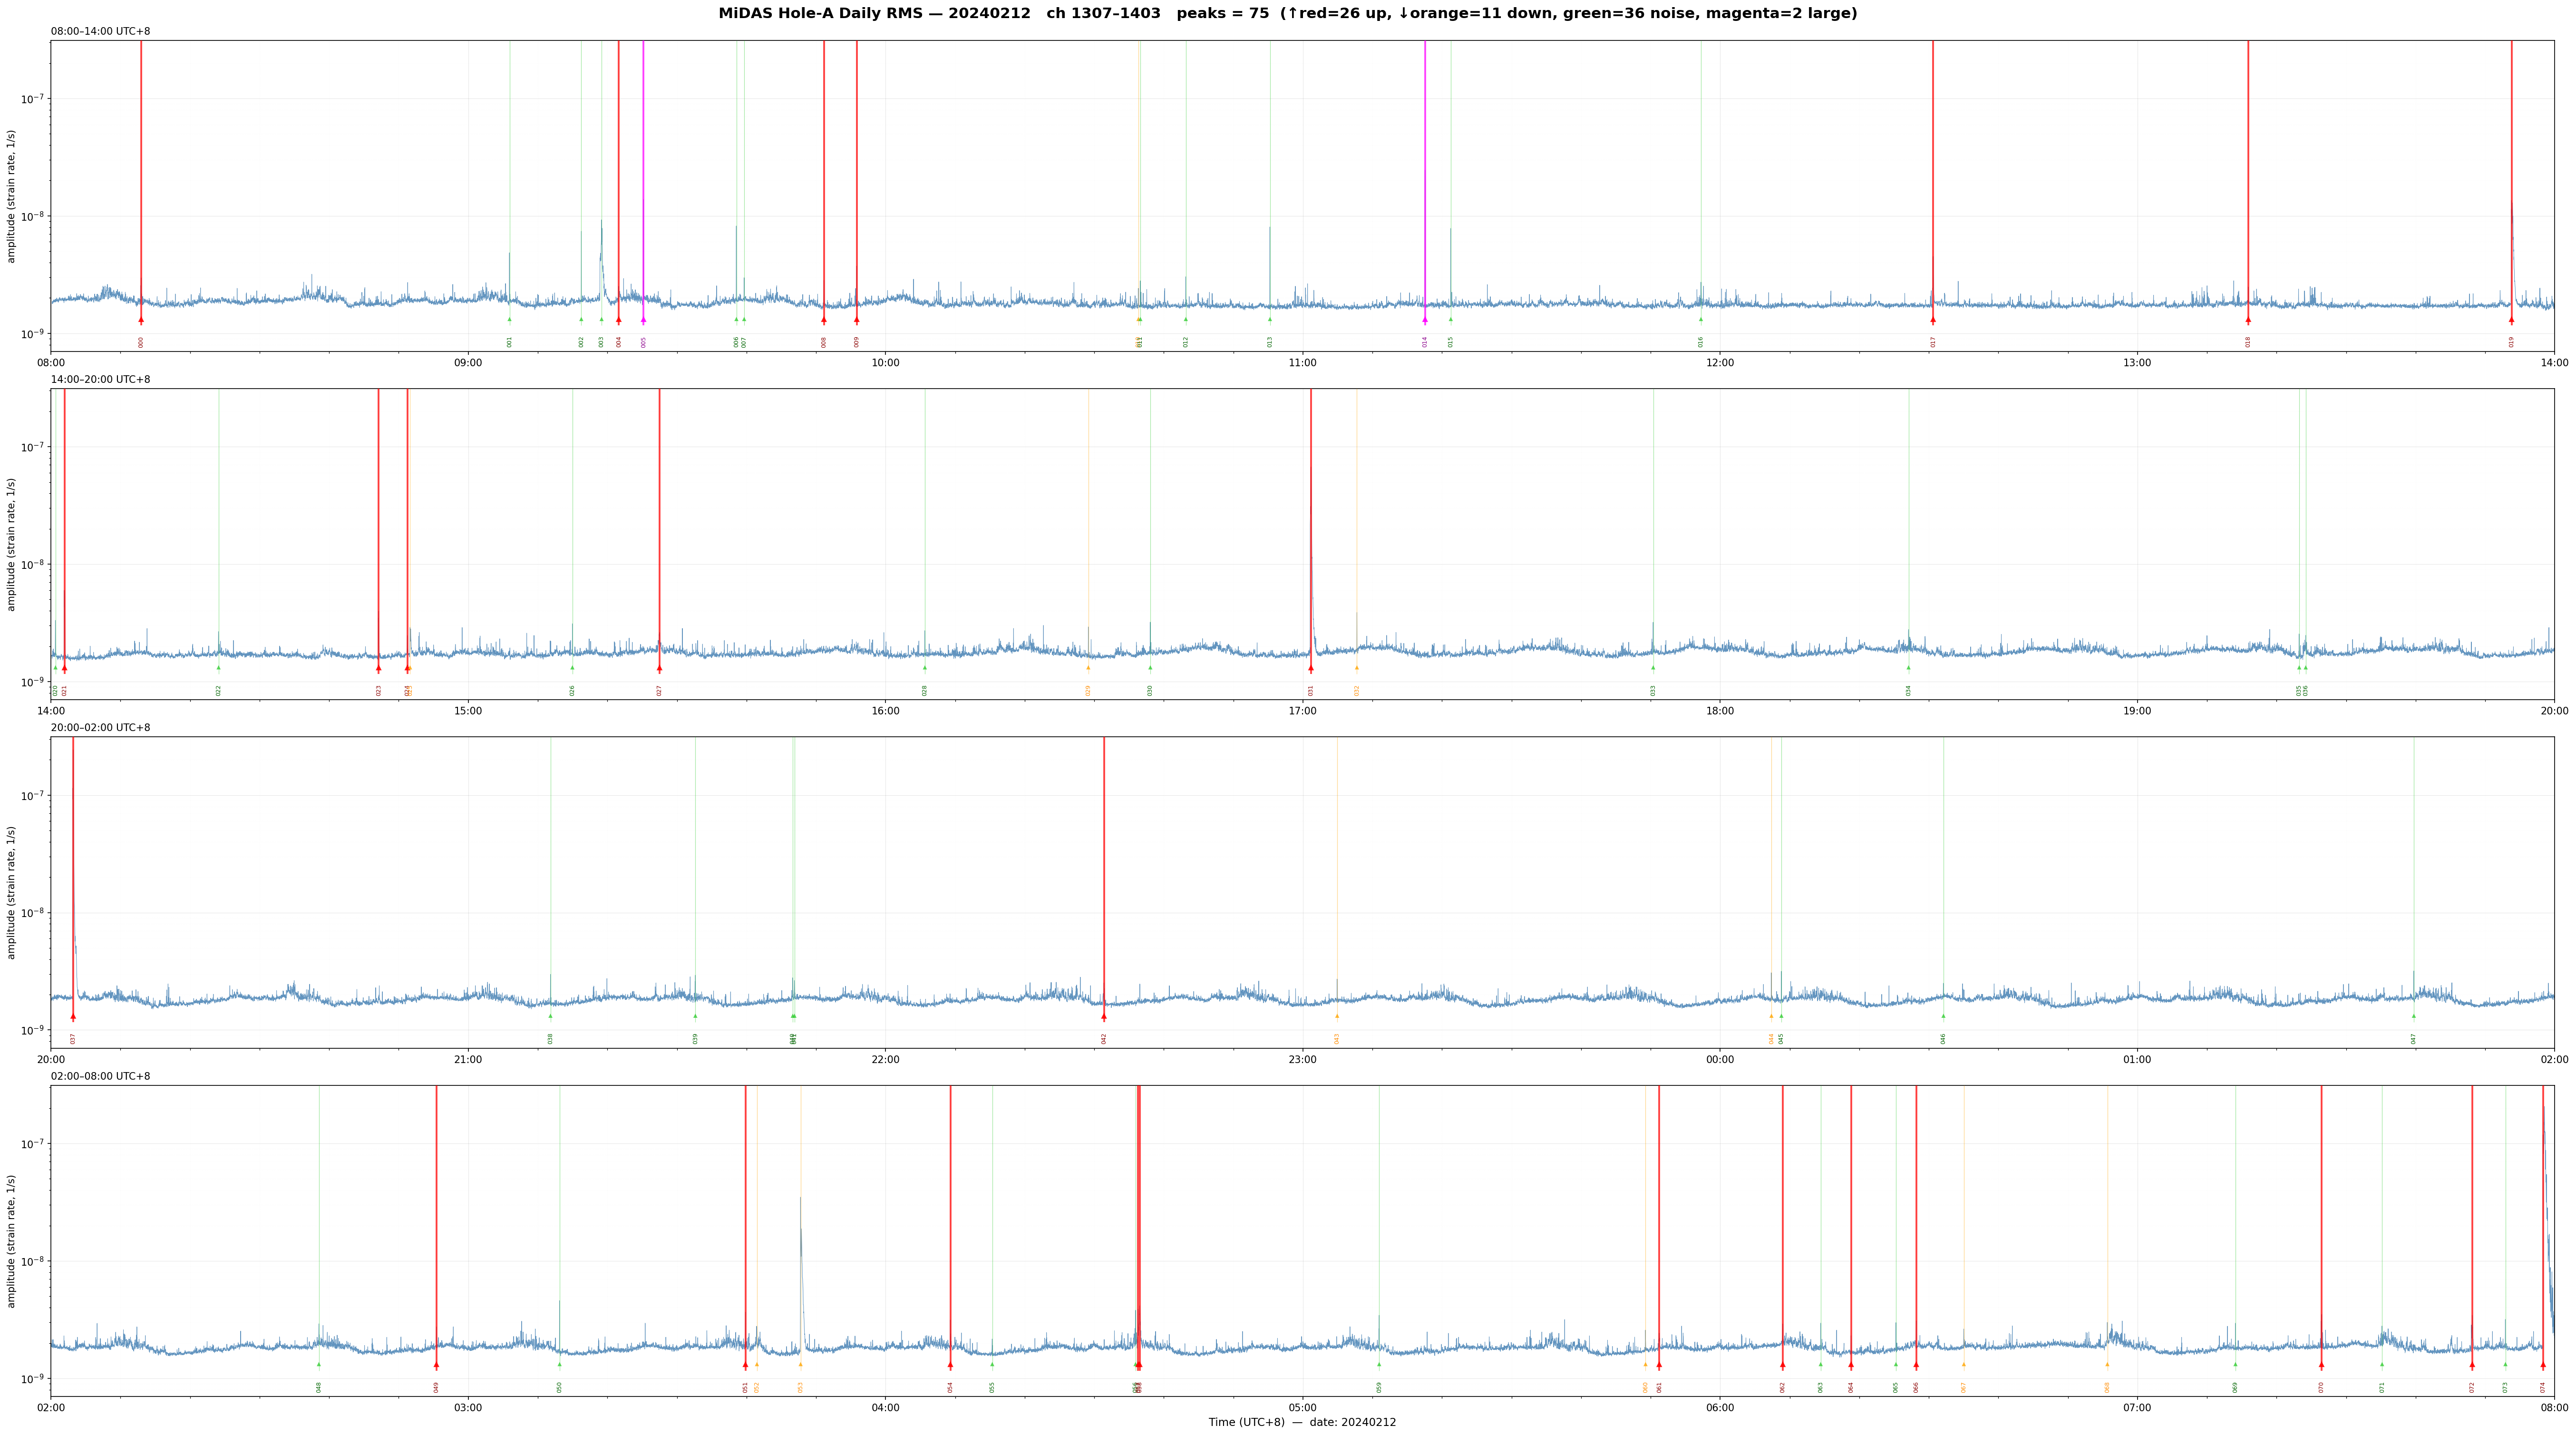This screenshot has height=1435, width=2576.
Task: Click the "13:00" x-axis tick label
Action: pyautogui.click(x=2137, y=363)
